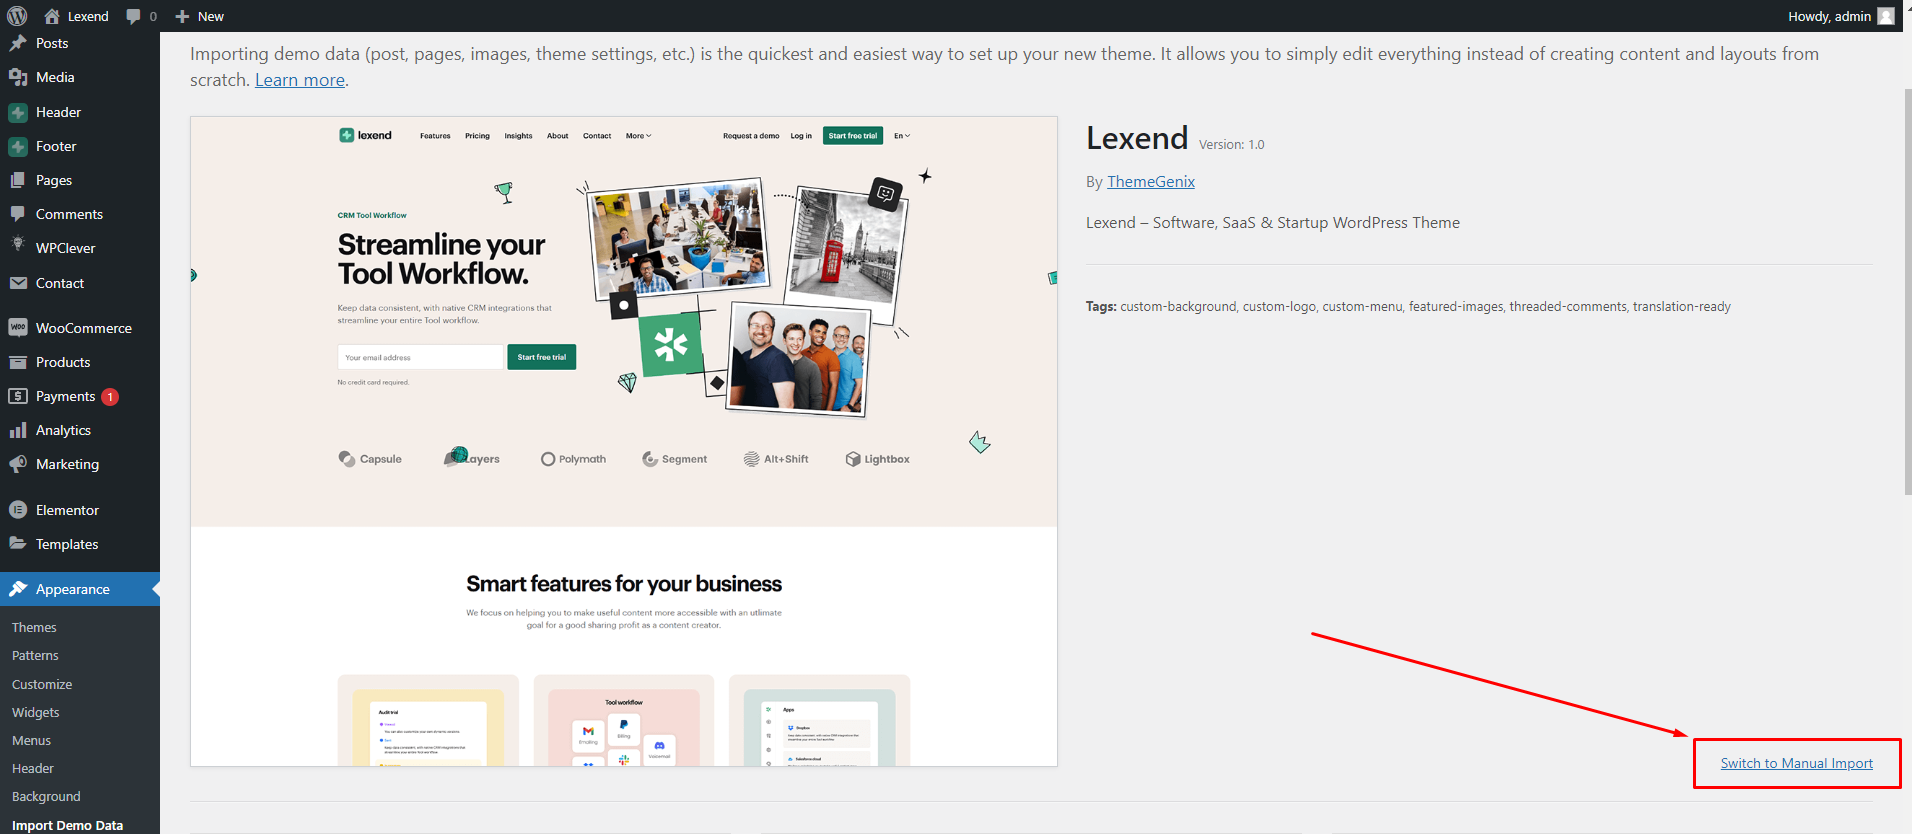The width and height of the screenshot is (1912, 834).
Task: Click the Pages icon in sidebar
Action: coord(18,180)
